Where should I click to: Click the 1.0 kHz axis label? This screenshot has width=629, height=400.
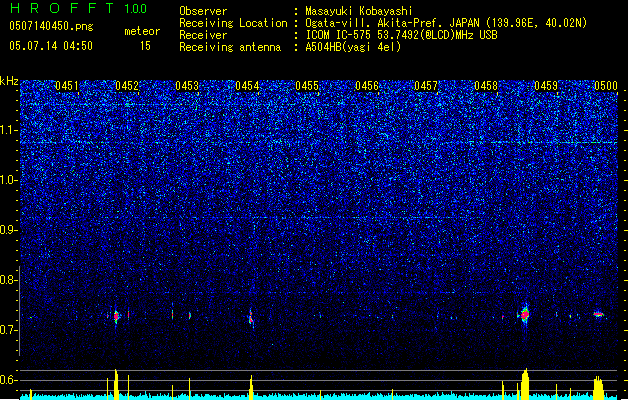pos(9,180)
